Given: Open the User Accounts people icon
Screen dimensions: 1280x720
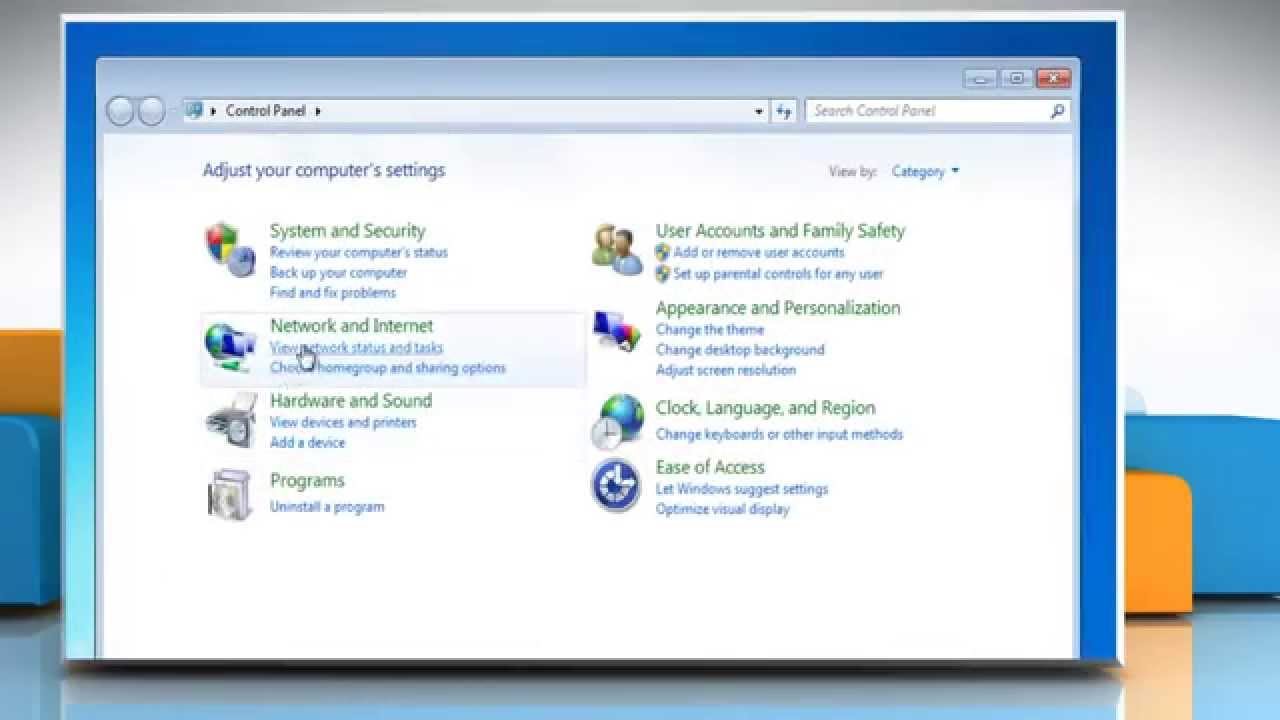Looking at the screenshot, I should click(x=617, y=250).
